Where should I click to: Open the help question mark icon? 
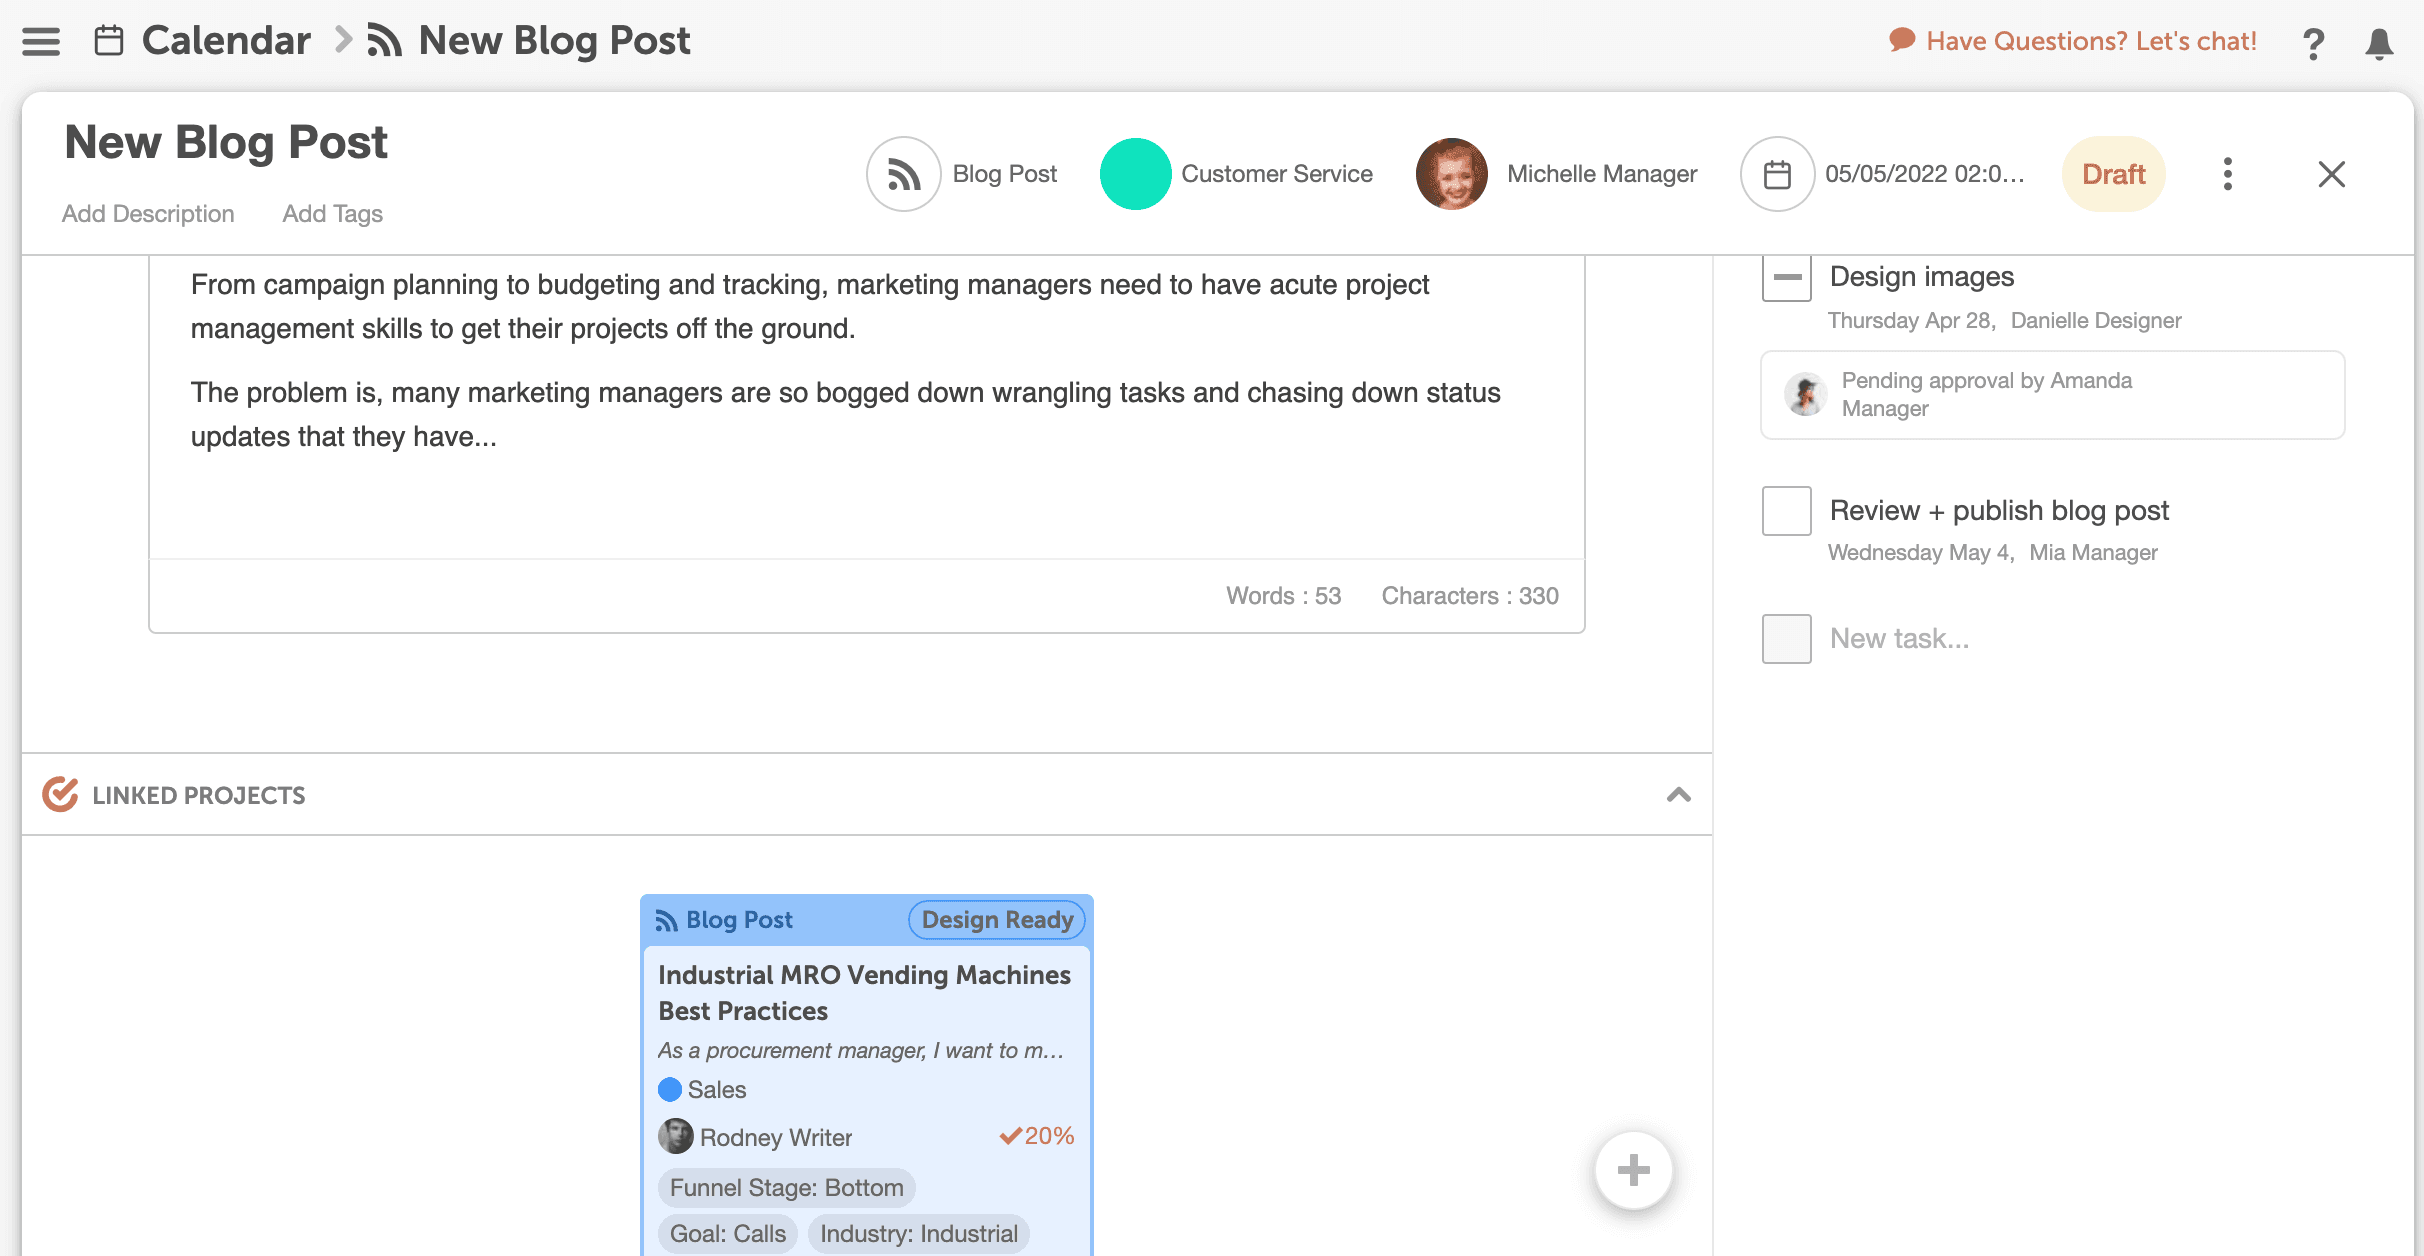(2313, 43)
